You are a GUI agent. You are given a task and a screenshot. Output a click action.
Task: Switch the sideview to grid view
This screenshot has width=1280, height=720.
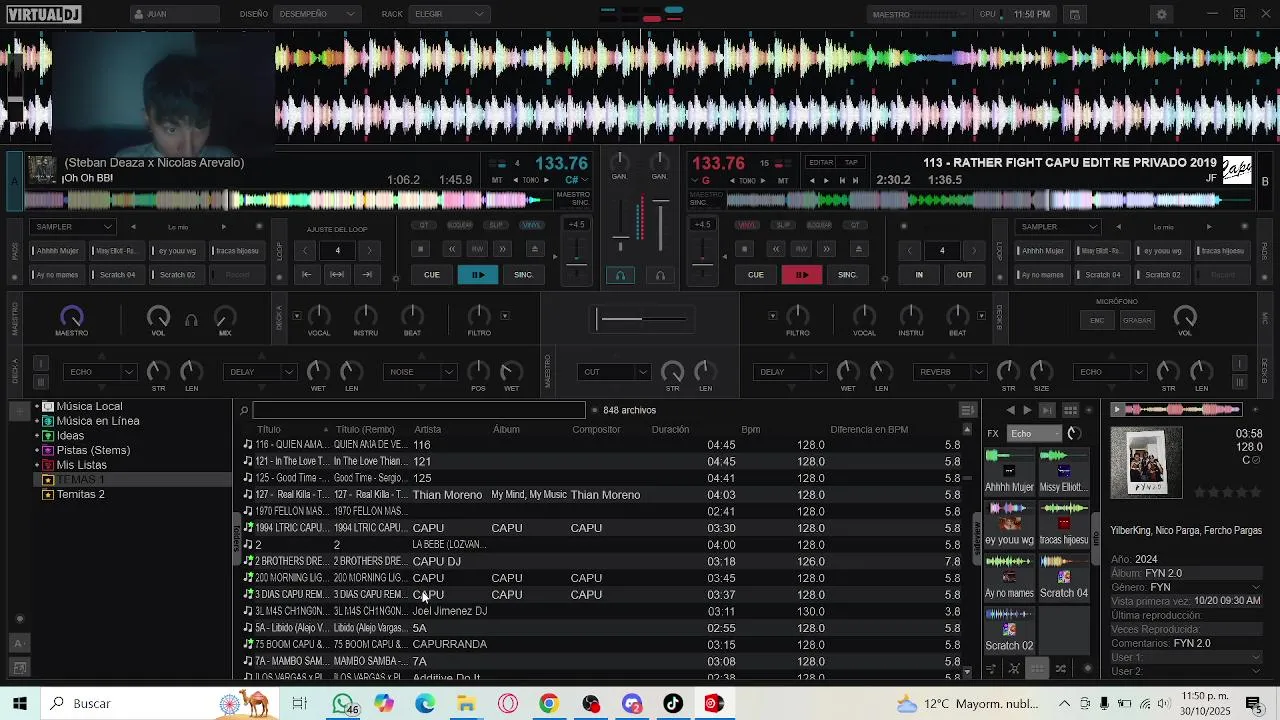coord(1070,411)
